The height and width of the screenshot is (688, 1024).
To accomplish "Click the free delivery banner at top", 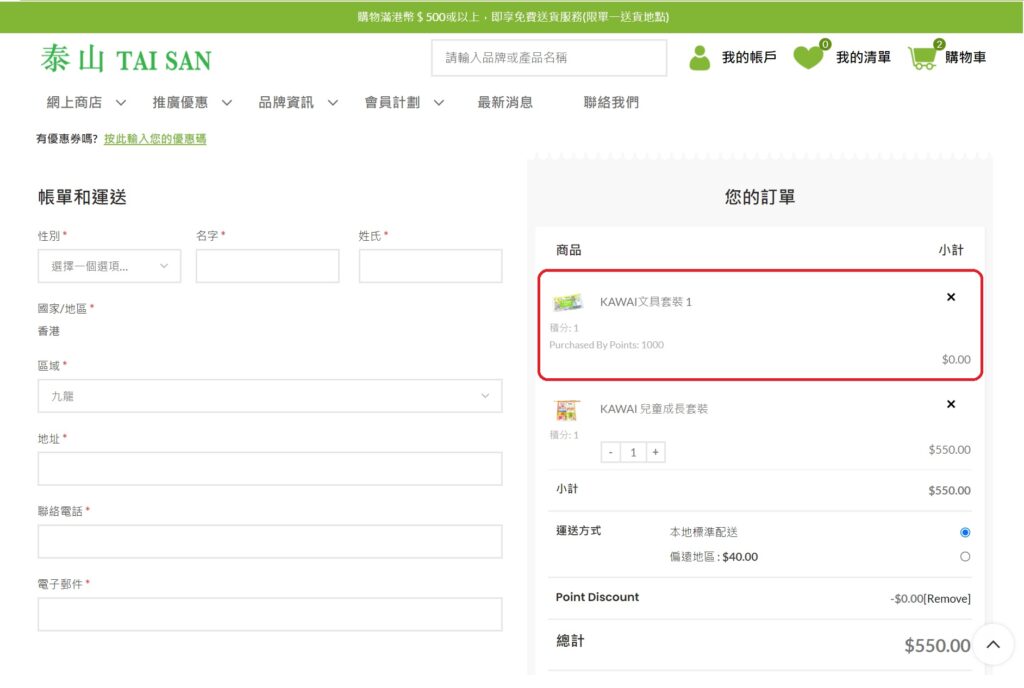I will point(512,17).
